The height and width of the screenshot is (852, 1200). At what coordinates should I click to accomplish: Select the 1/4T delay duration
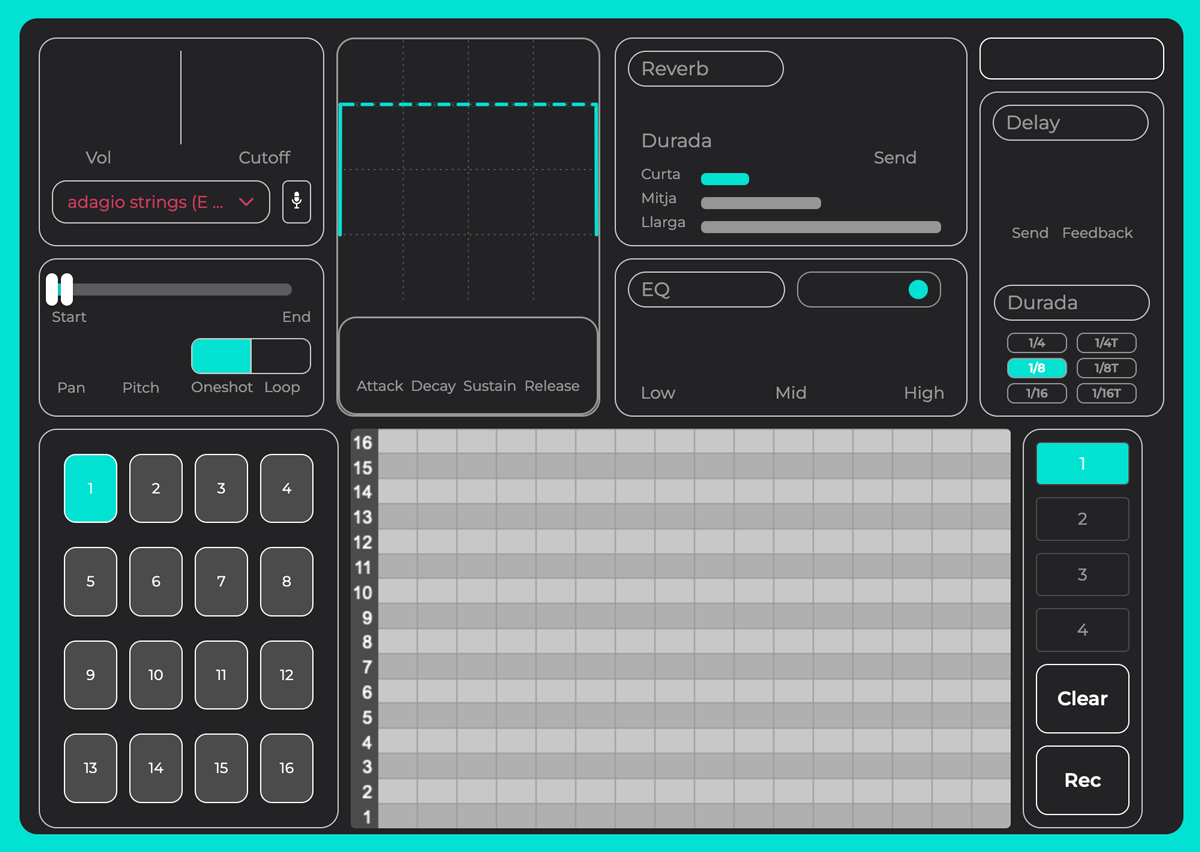pos(1106,343)
